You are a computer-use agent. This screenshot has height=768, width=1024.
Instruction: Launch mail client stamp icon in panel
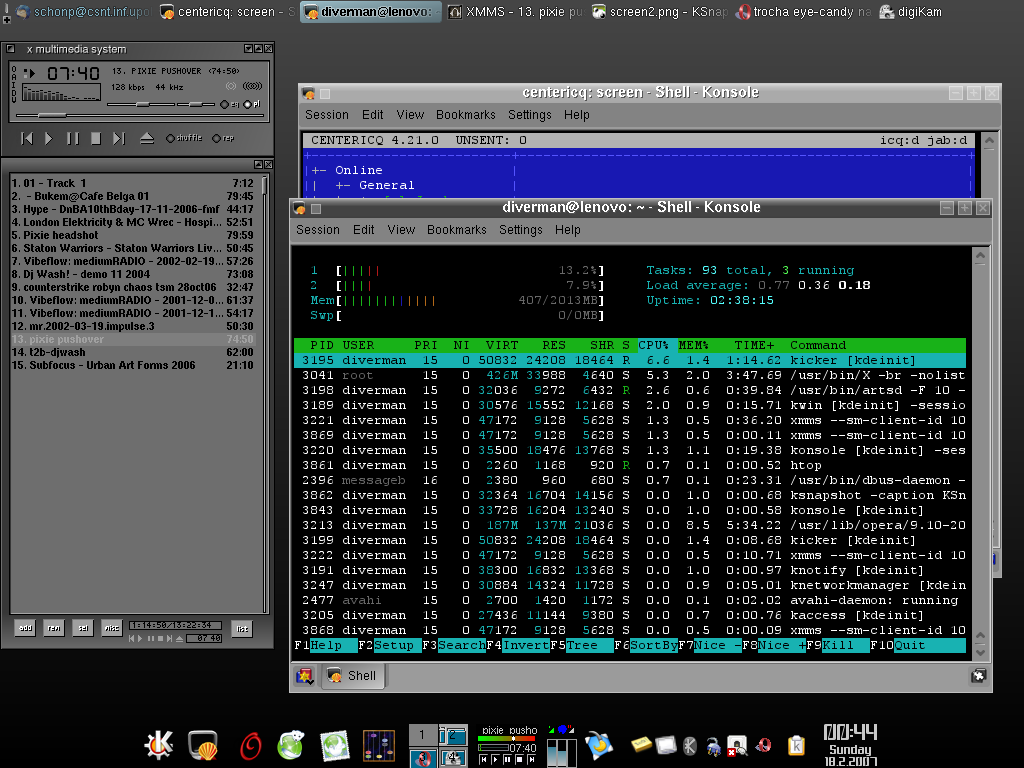334,746
